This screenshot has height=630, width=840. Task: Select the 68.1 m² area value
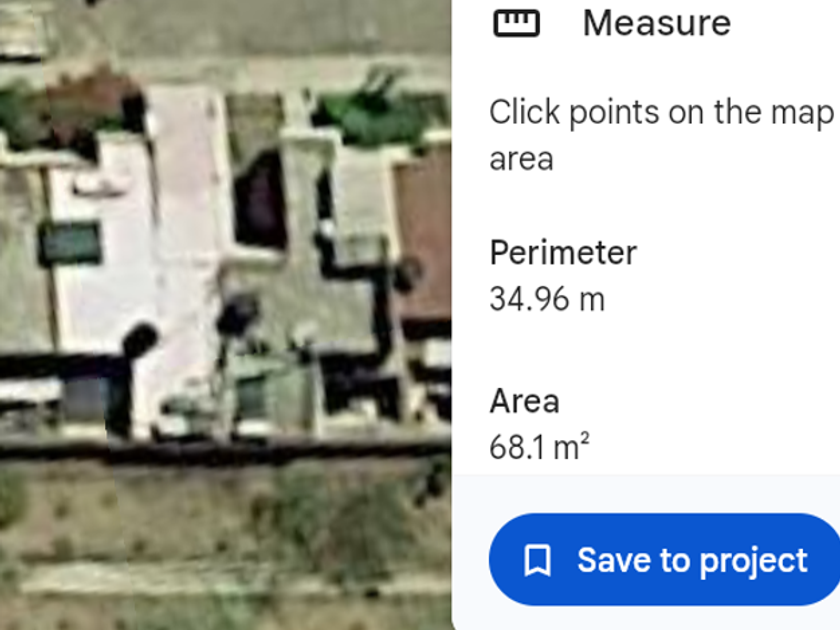point(539,446)
